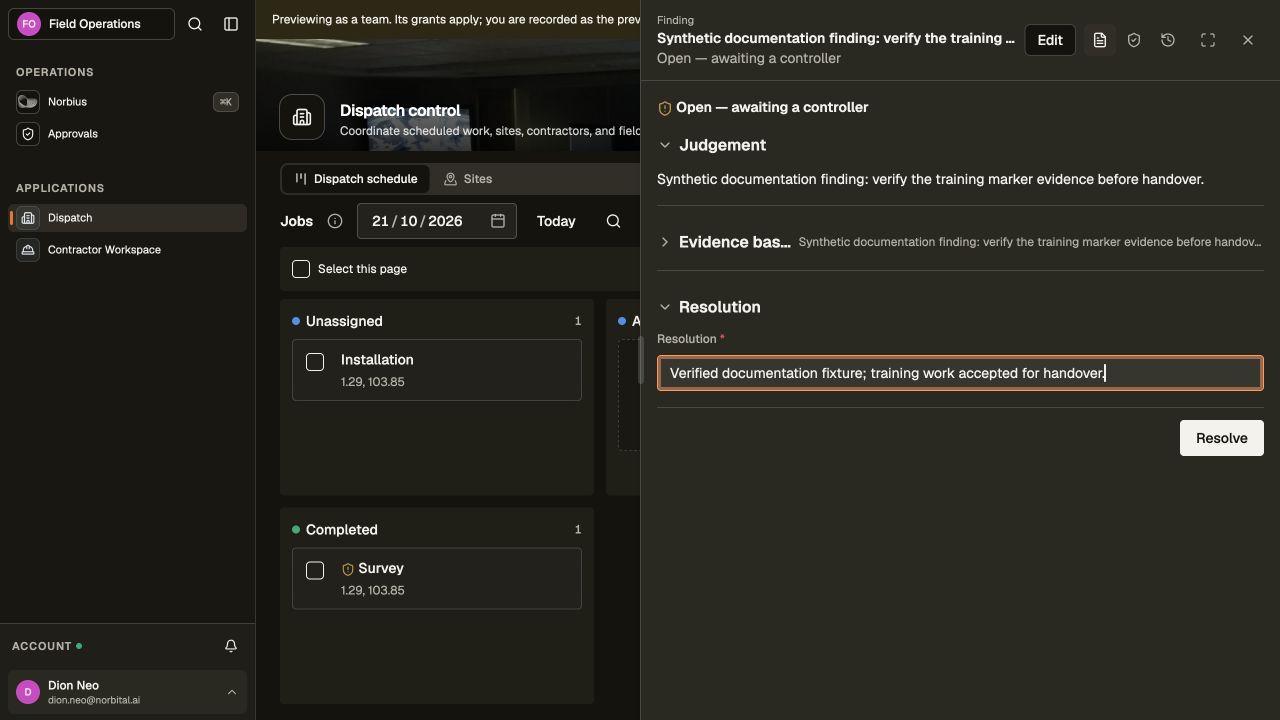
Task: Expand the finding panel to fullscreen
Action: coord(1208,40)
